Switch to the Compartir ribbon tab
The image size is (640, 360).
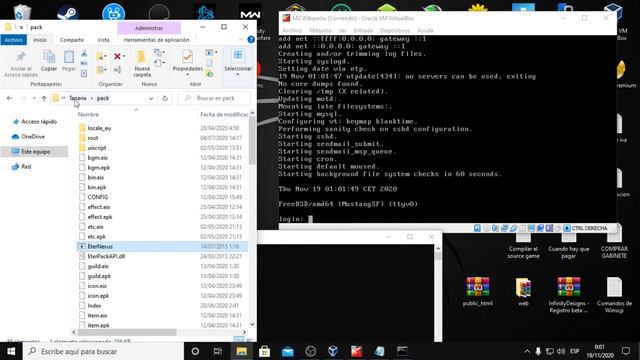(x=72, y=40)
